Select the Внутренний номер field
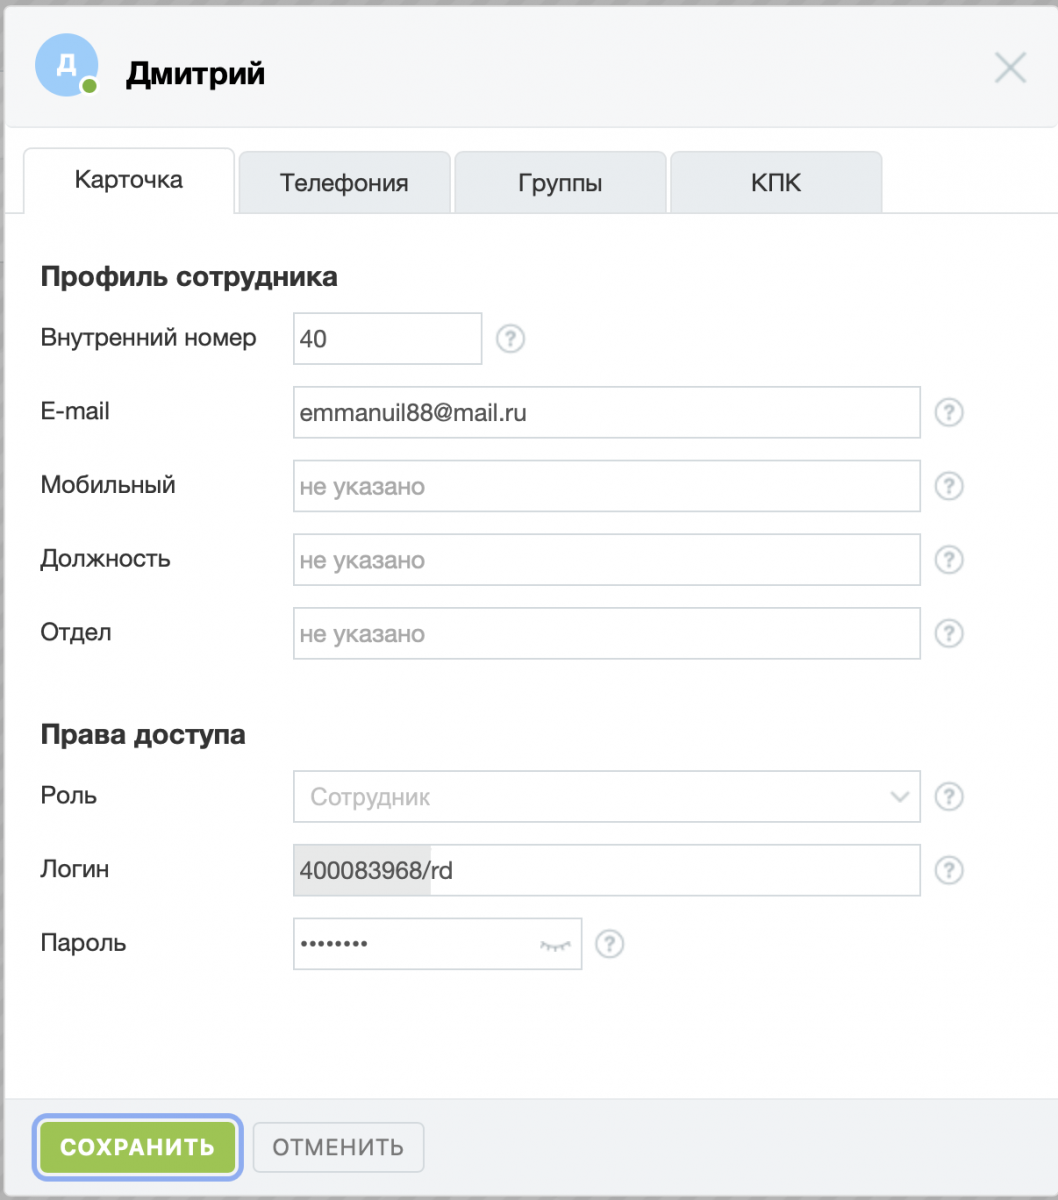The width and height of the screenshot is (1058, 1200). coord(387,339)
